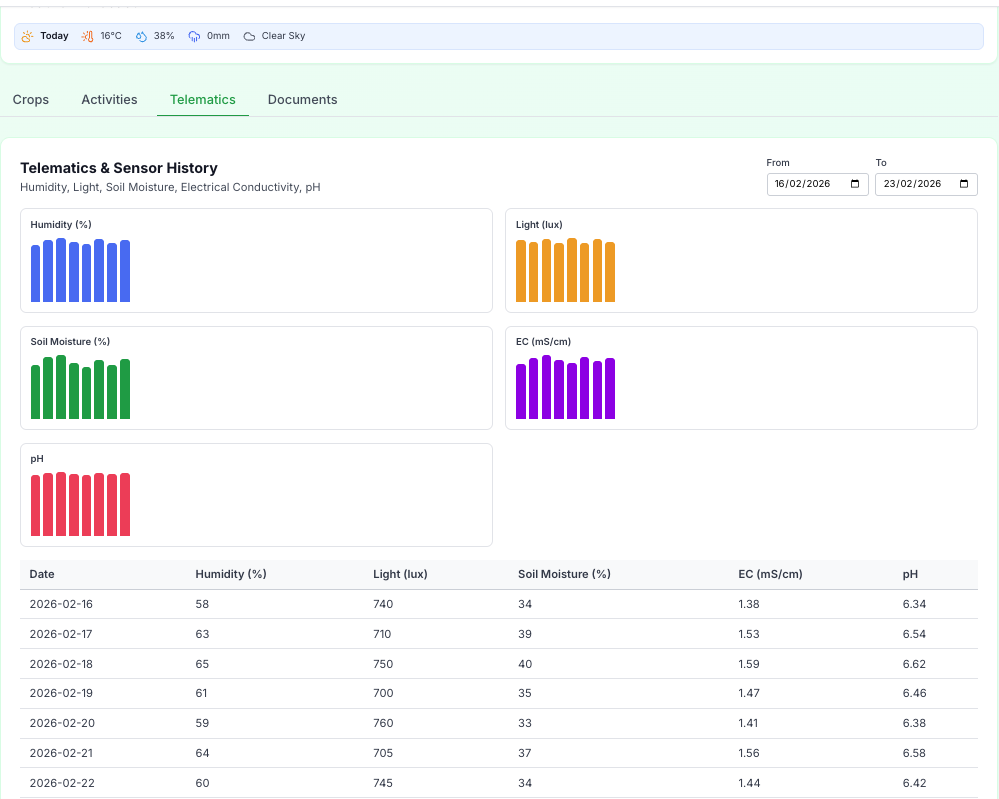This screenshot has height=799, width=999.
Task: Click humidity value 58 for 2026-02-16
Action: pos(202,604)
